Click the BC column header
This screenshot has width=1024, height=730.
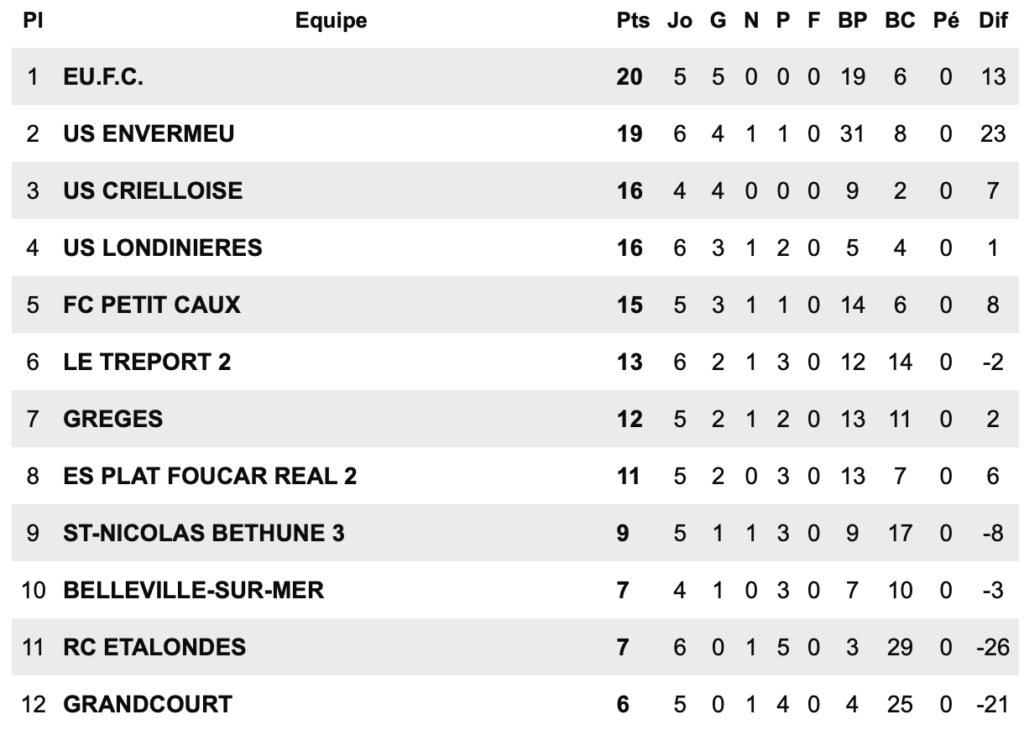[900, 20]
